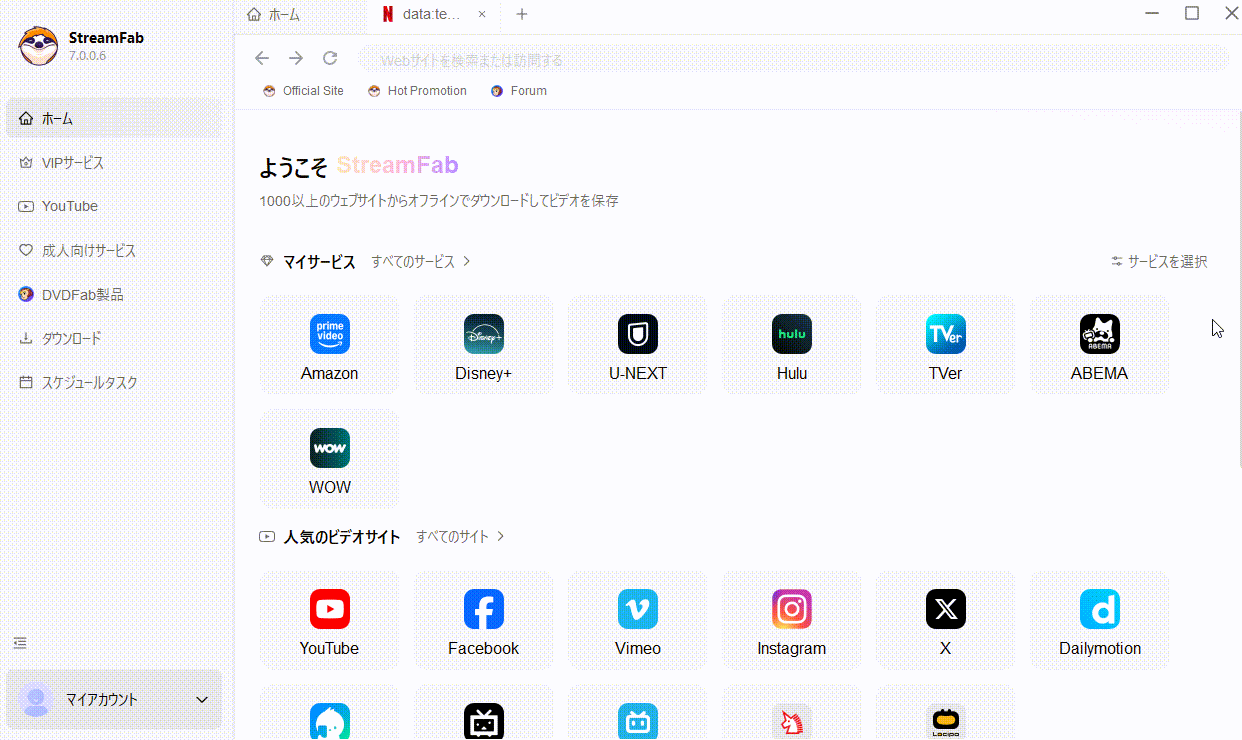Open the Official Site link

click(x=302, y=90)
